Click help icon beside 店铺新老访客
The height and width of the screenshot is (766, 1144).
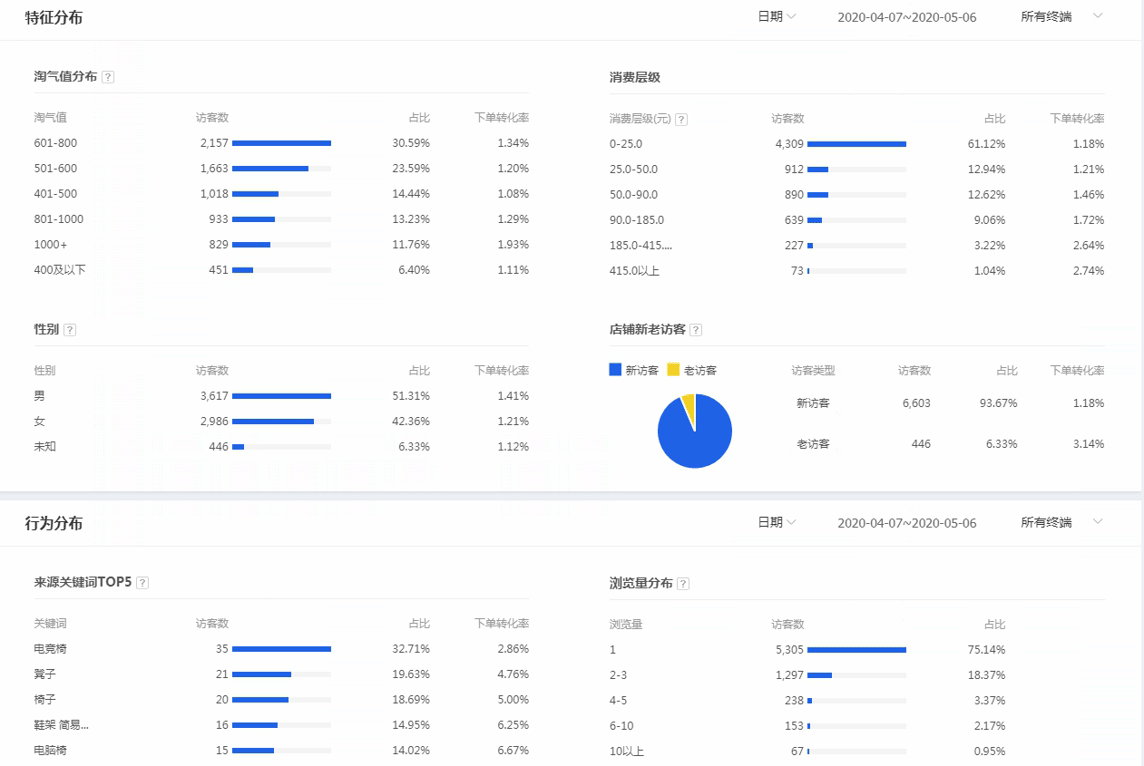tap(696, 330)
